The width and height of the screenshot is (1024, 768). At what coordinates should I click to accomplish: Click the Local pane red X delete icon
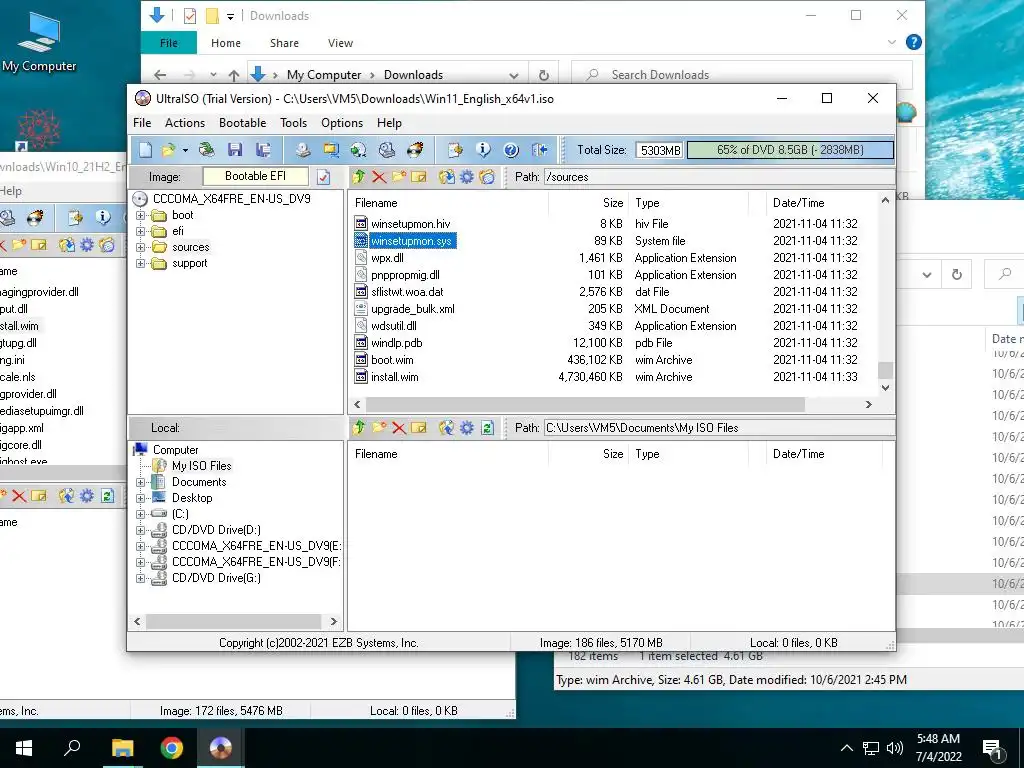pyautogui.click(x=399, y=428)
